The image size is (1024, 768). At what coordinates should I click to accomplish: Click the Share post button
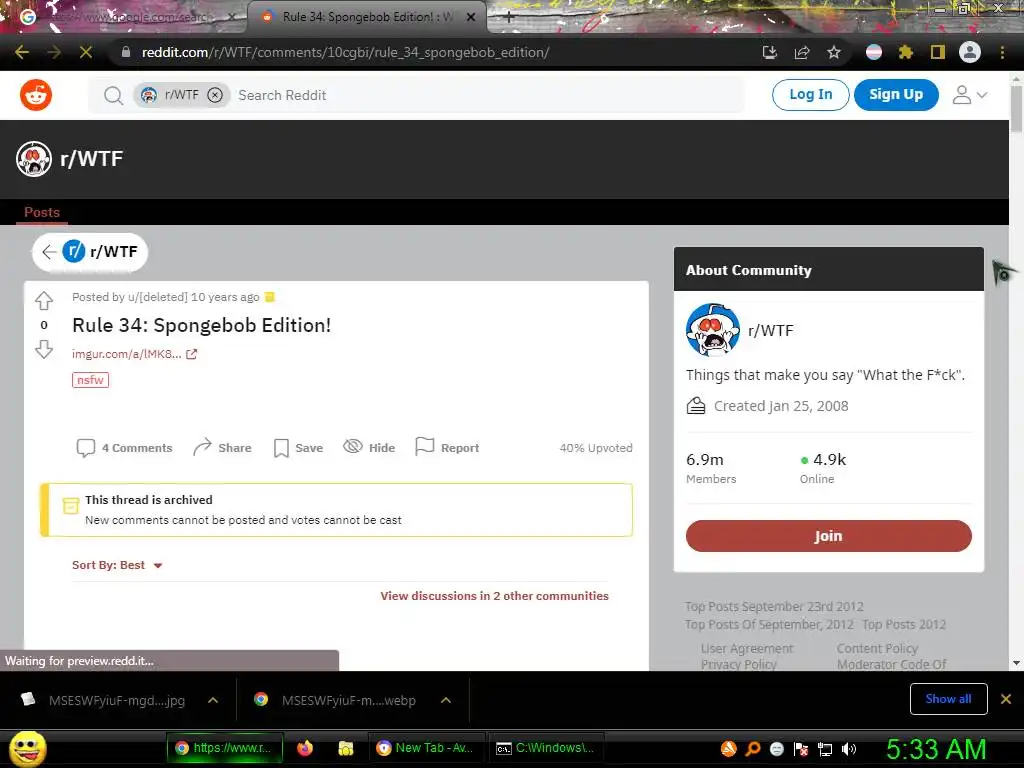(x=222, y=448)
